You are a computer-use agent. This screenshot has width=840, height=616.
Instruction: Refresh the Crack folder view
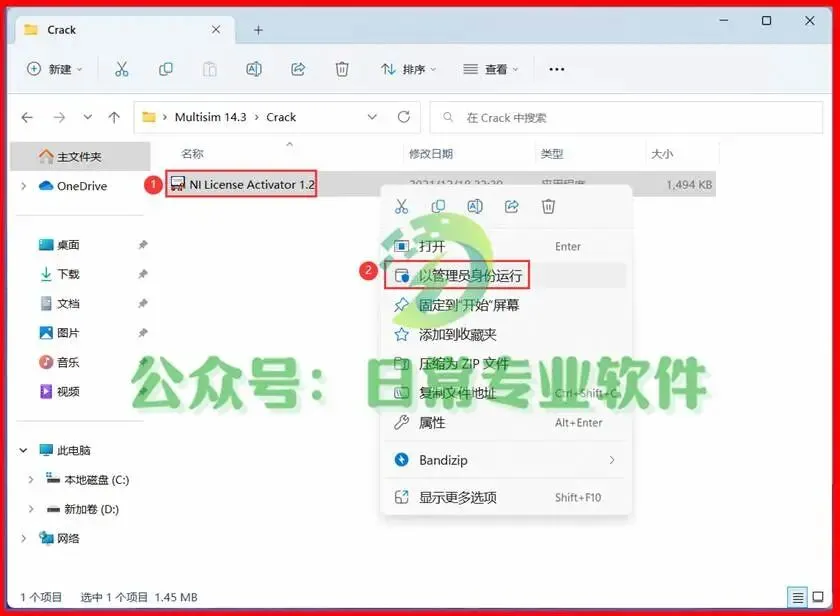404,117
